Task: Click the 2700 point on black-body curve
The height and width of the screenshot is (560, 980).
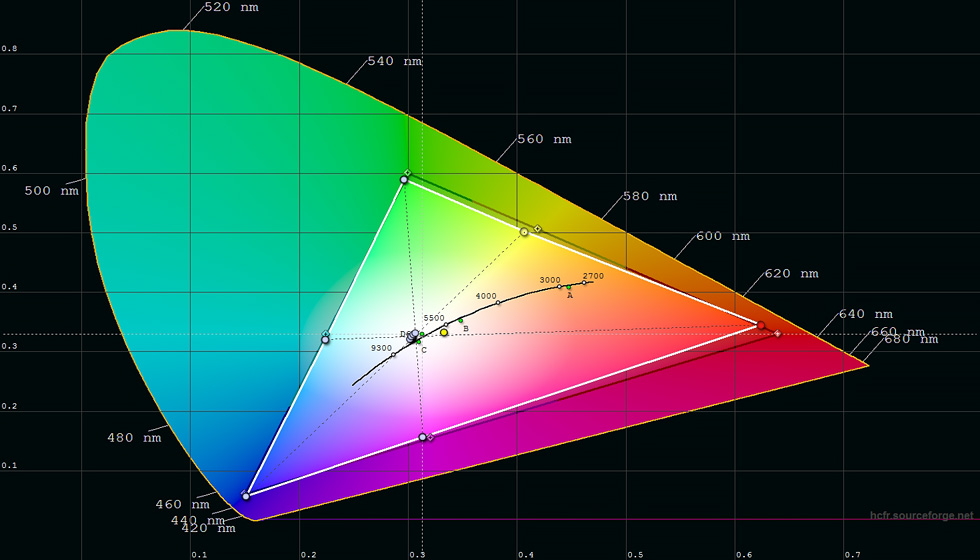Action: (585, 283)
